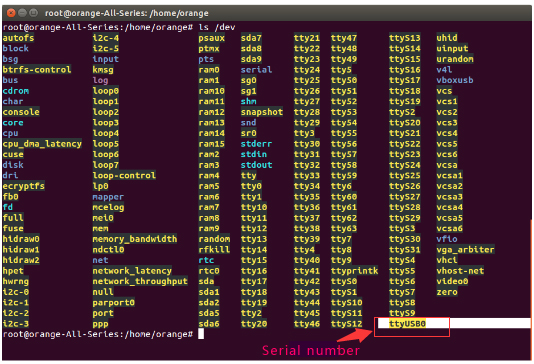Select the 'cpu_dma_latency' entry
Screen dimensions: 534x364
coord(42,144)
